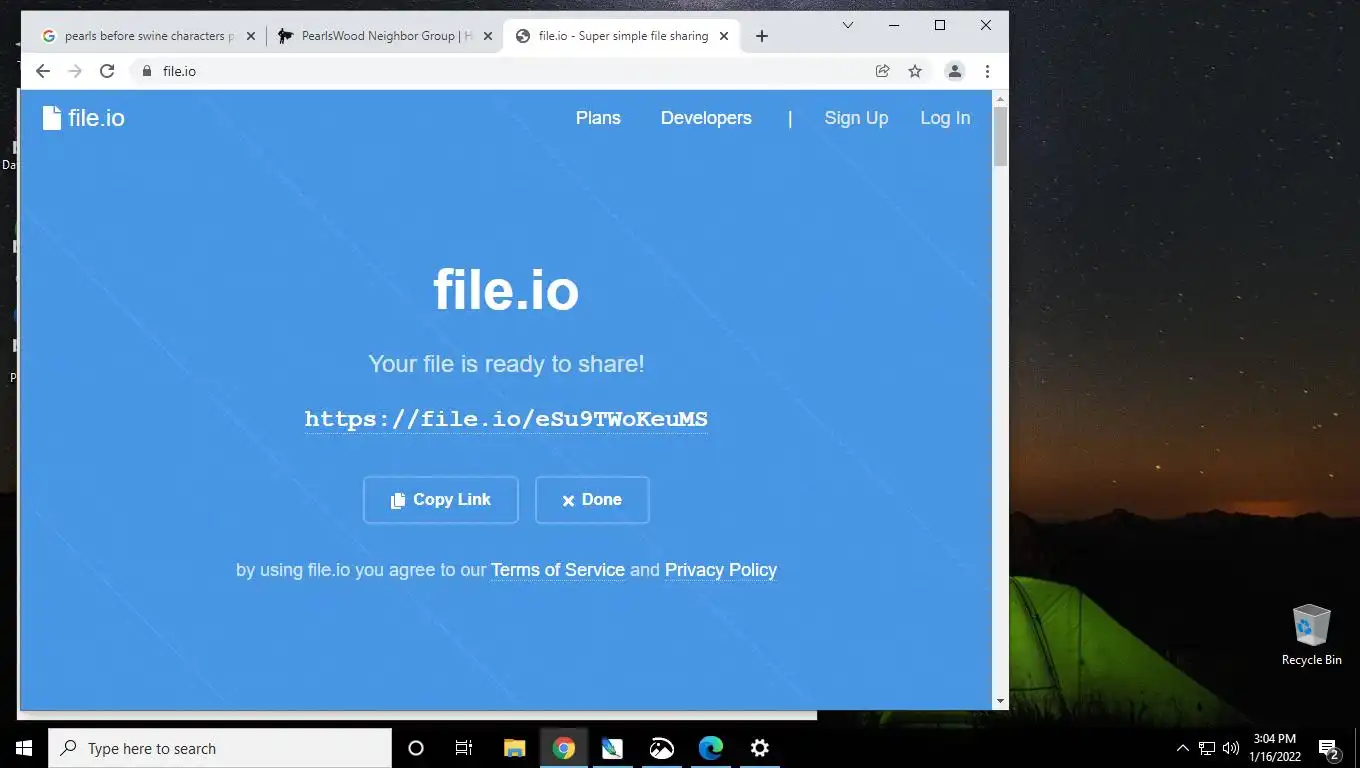Click scrollbar down arrow
Image resolution: width=1360 pixels, height=768 pixels.
(x=1001, y=702)
